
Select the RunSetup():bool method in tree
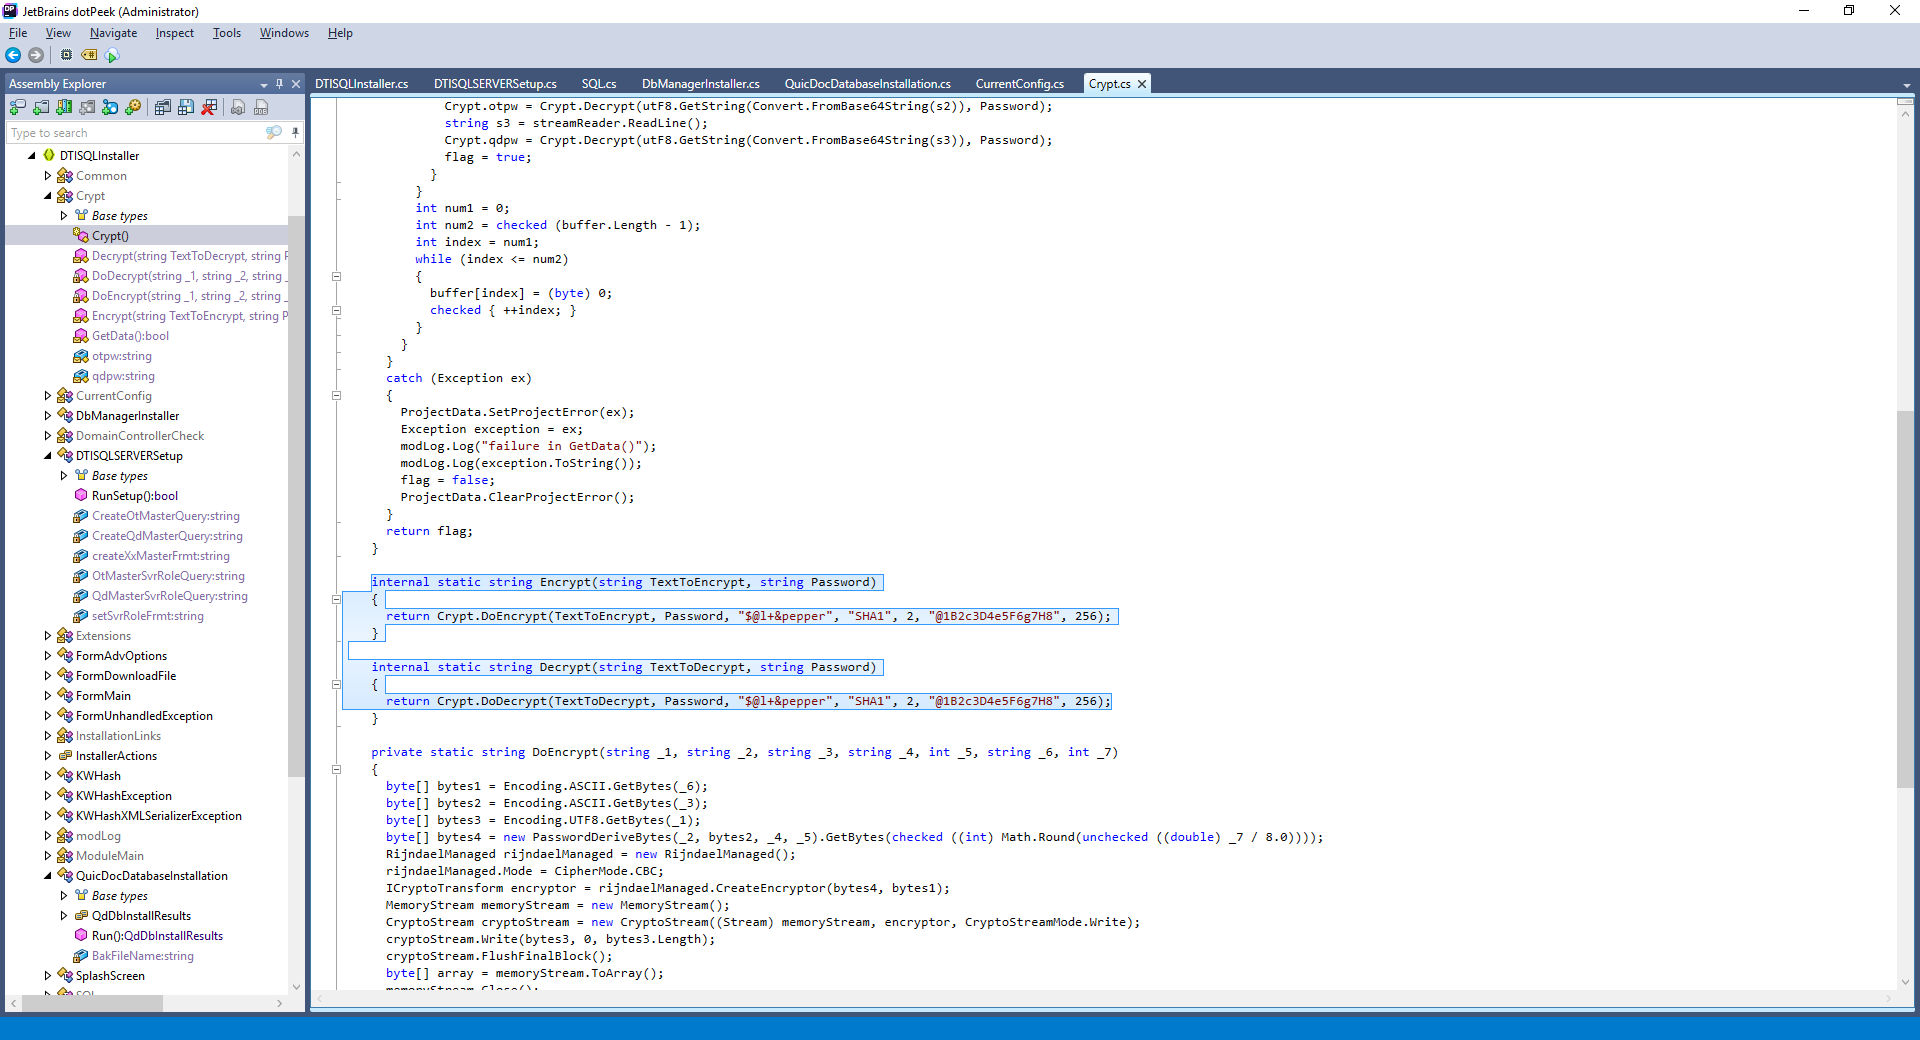click(134, 496)
